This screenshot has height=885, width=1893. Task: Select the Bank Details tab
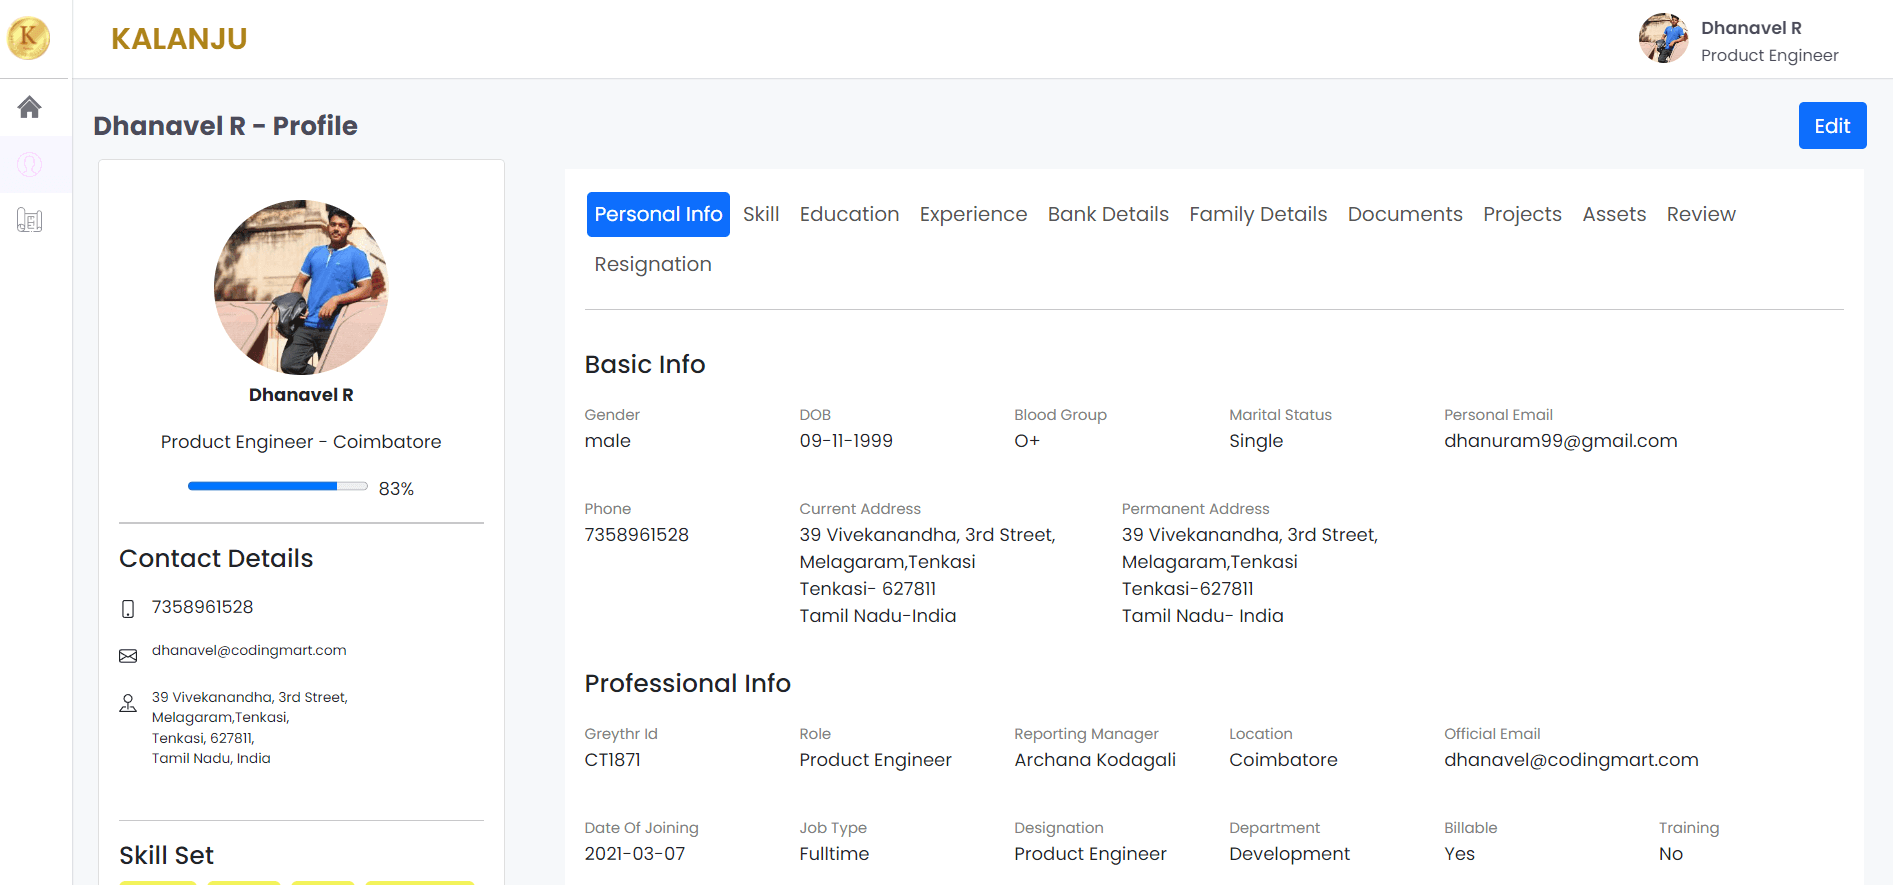tap(1108, 214)
